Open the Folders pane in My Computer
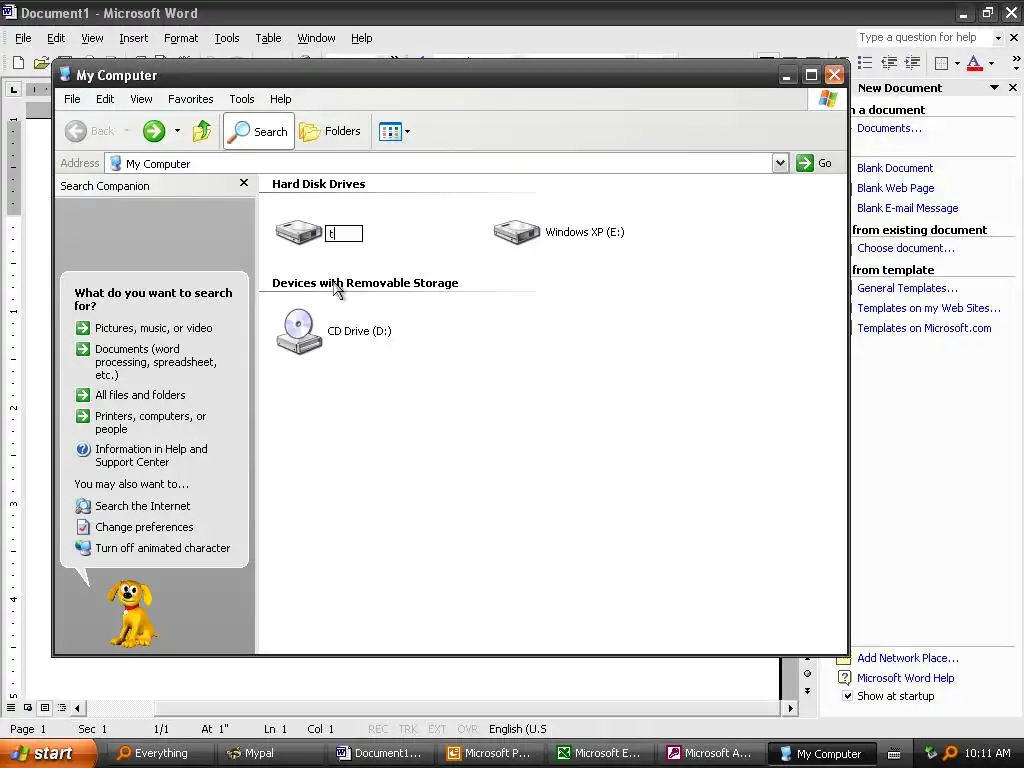 point(330,131)
